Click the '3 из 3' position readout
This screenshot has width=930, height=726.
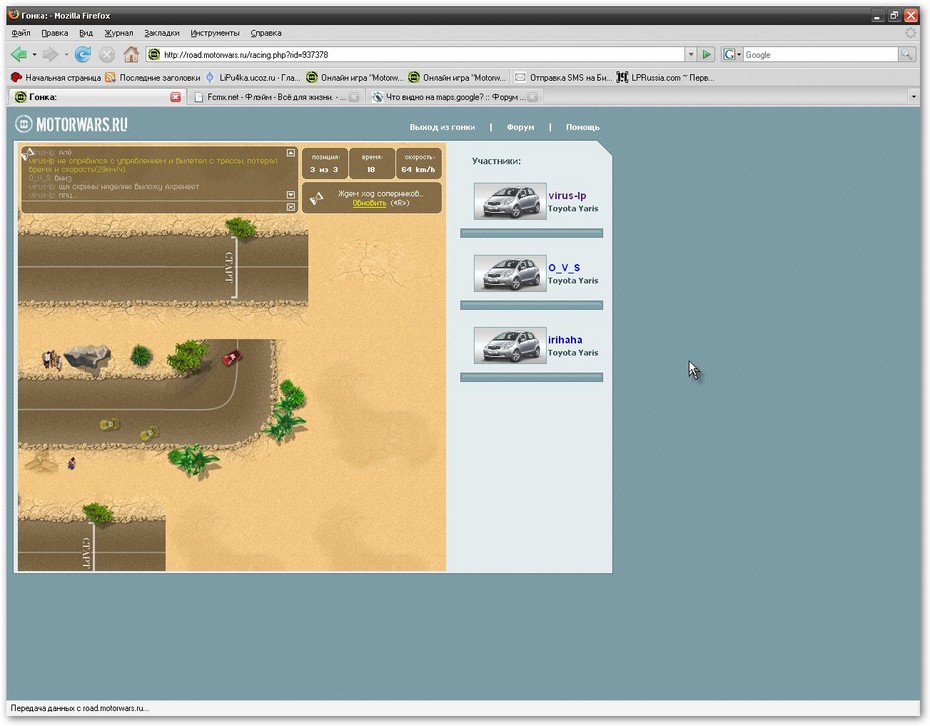pyautogui.click(x=324, y=169)
